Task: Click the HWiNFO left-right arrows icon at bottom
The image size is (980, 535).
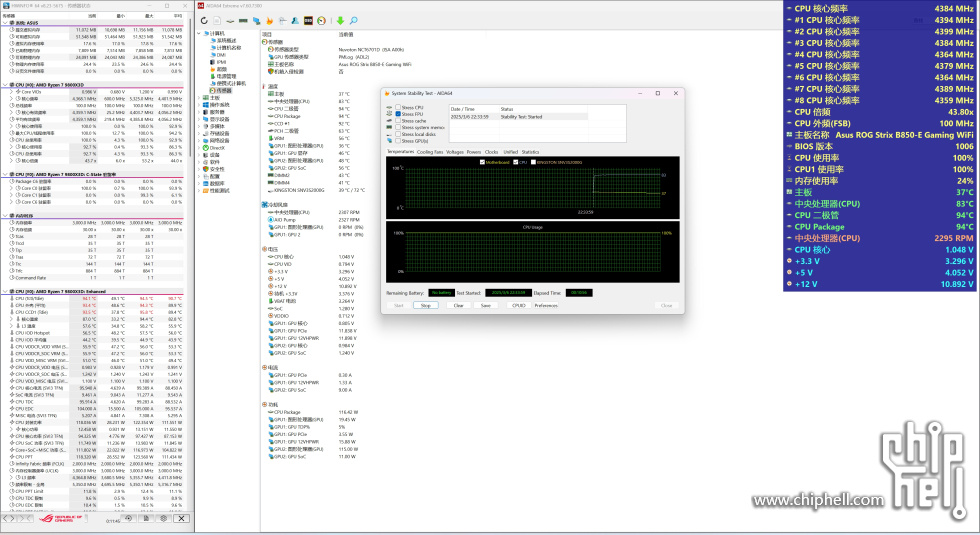Action: pyautogui.click(x=9, y=518)
